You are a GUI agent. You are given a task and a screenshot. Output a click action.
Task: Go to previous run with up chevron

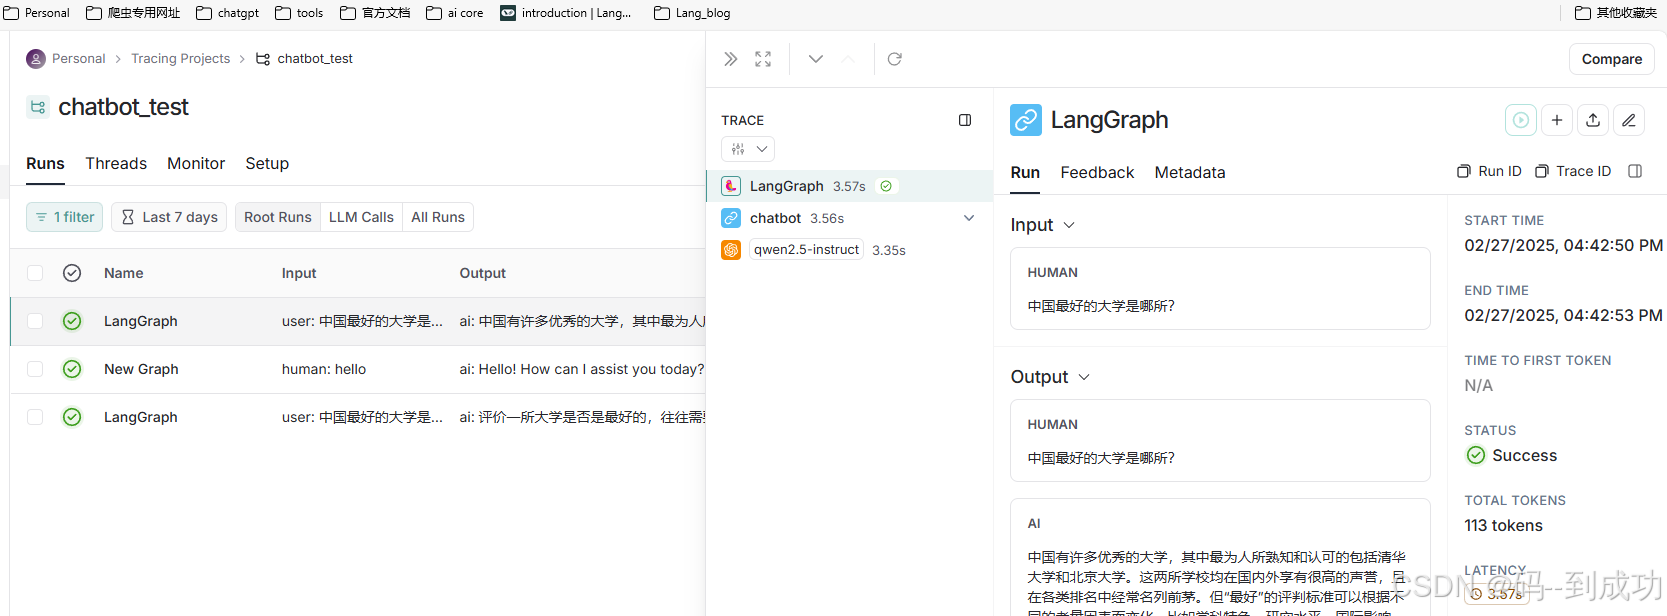coord(848,59)
